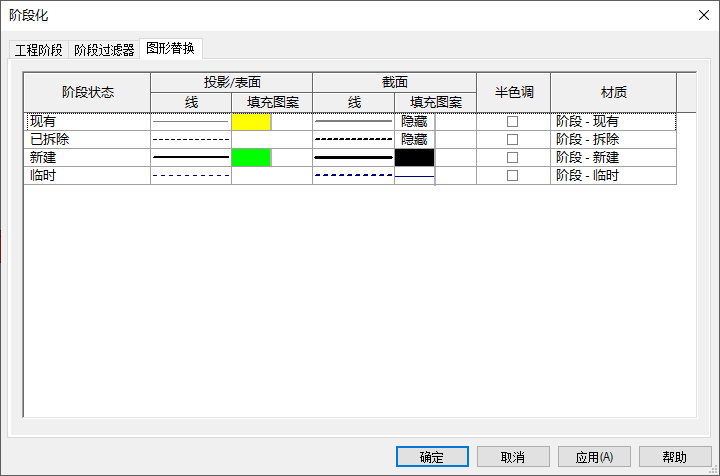Click empty projection fill cell for 临时
This screenshot has width=720, height=476.
[x=272, y=175]
